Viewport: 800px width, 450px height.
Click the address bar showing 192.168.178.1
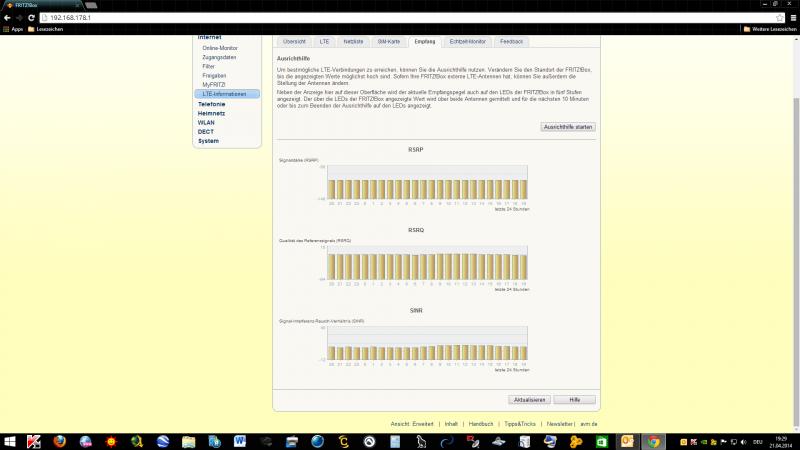[x=408, y=18]
